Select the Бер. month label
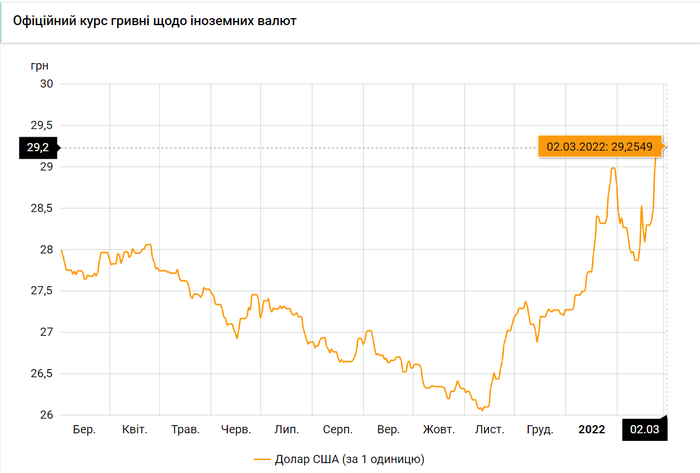Image resolution: width=700 pixels, height=473 pixels. (84, 429)
